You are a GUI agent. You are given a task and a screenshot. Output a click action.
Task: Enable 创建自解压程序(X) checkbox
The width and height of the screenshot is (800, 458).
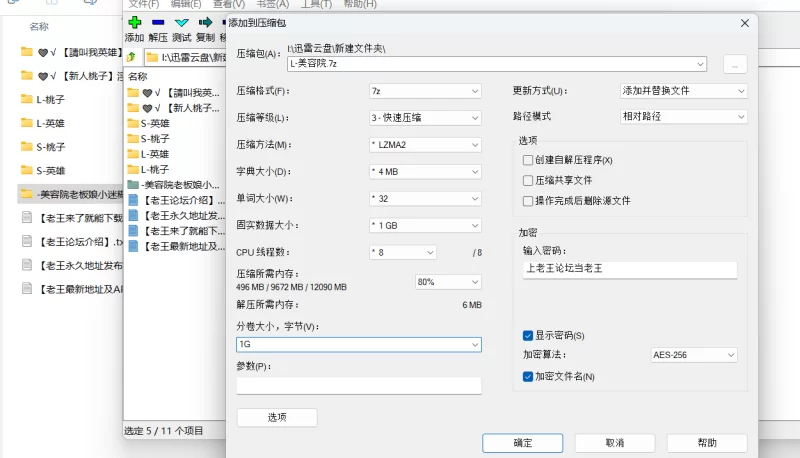pos(528,160)
